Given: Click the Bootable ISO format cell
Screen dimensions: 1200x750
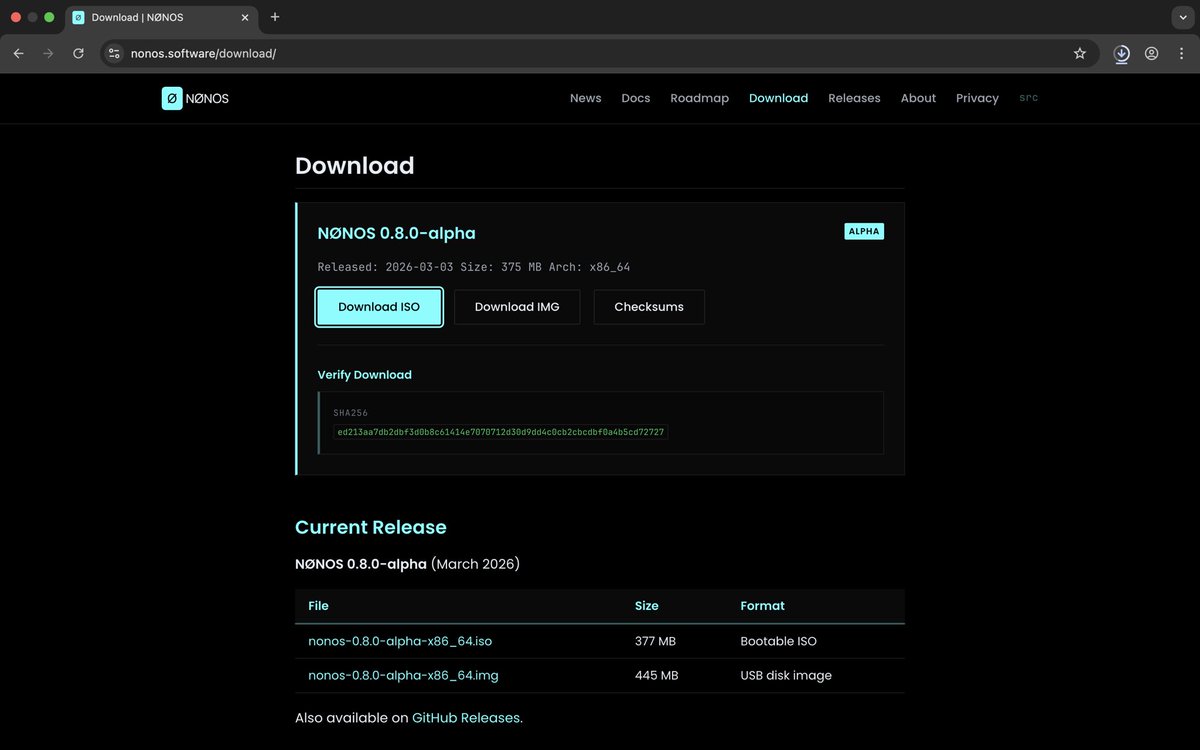Looking at the screenshot, I should point(779,641).
